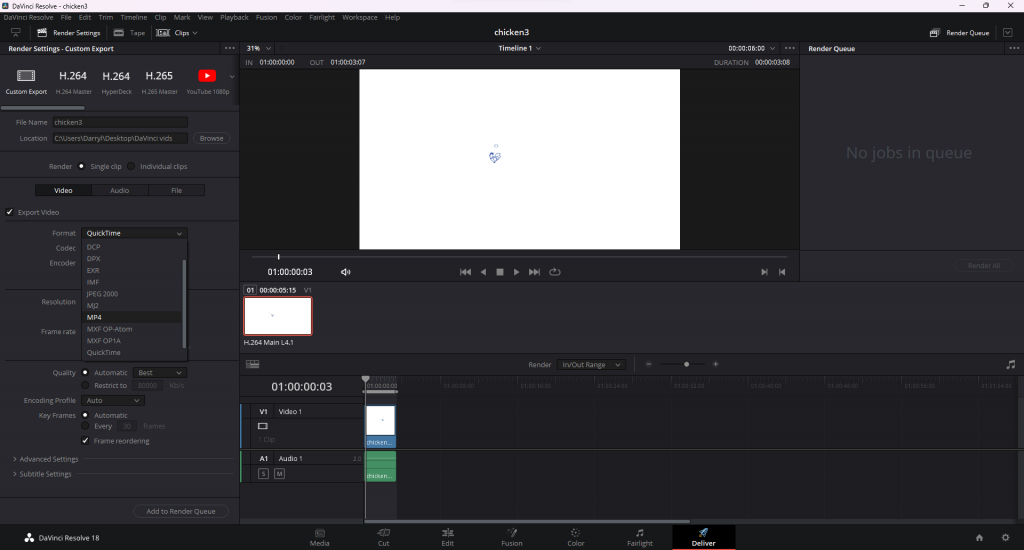Choose the H.264 Master preset

coord(73,81)
